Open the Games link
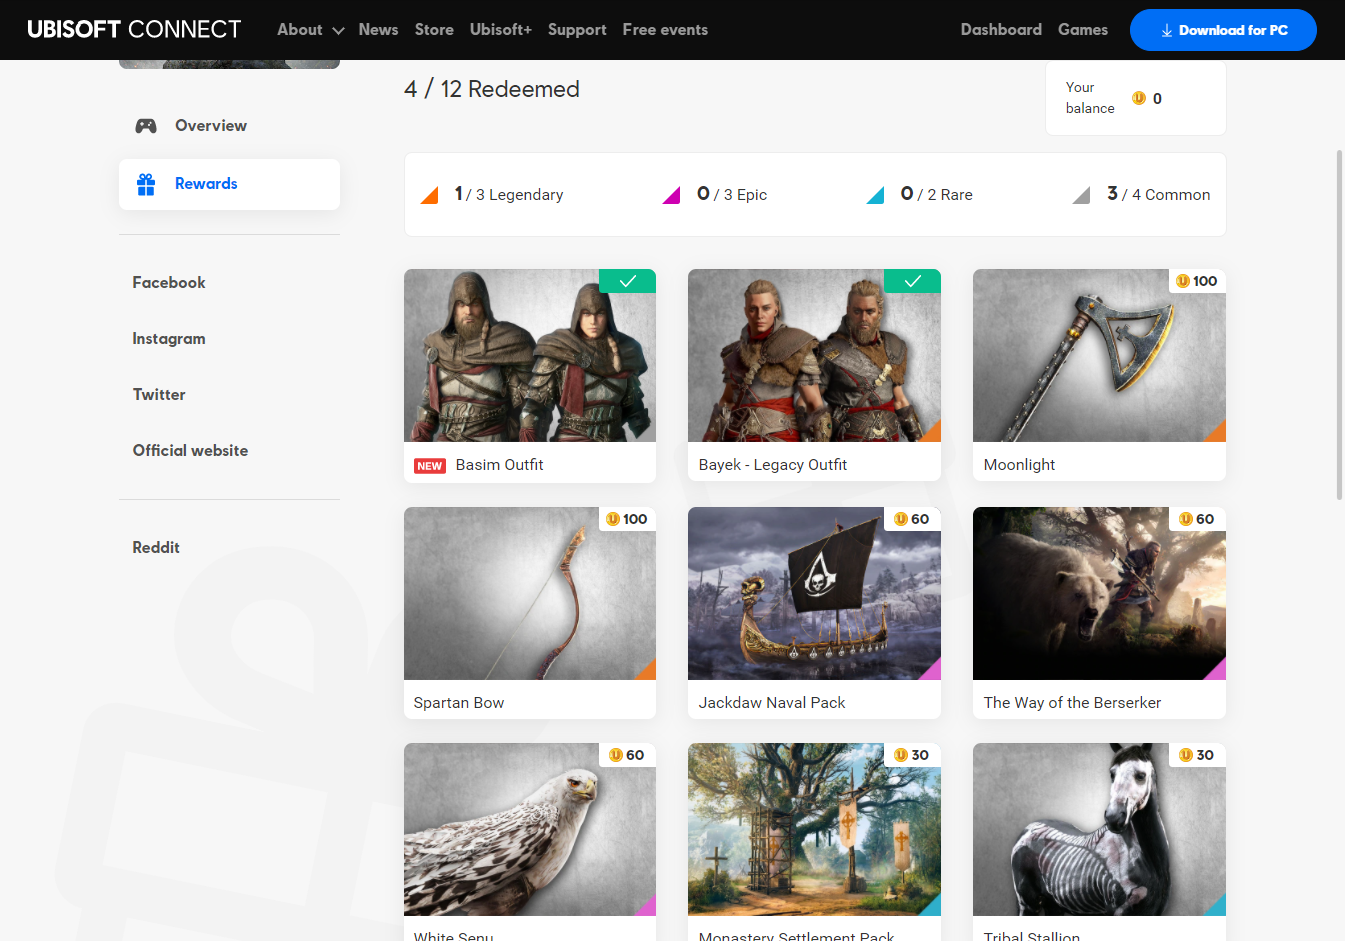The image size is (1345, 941). (1083, 30)
